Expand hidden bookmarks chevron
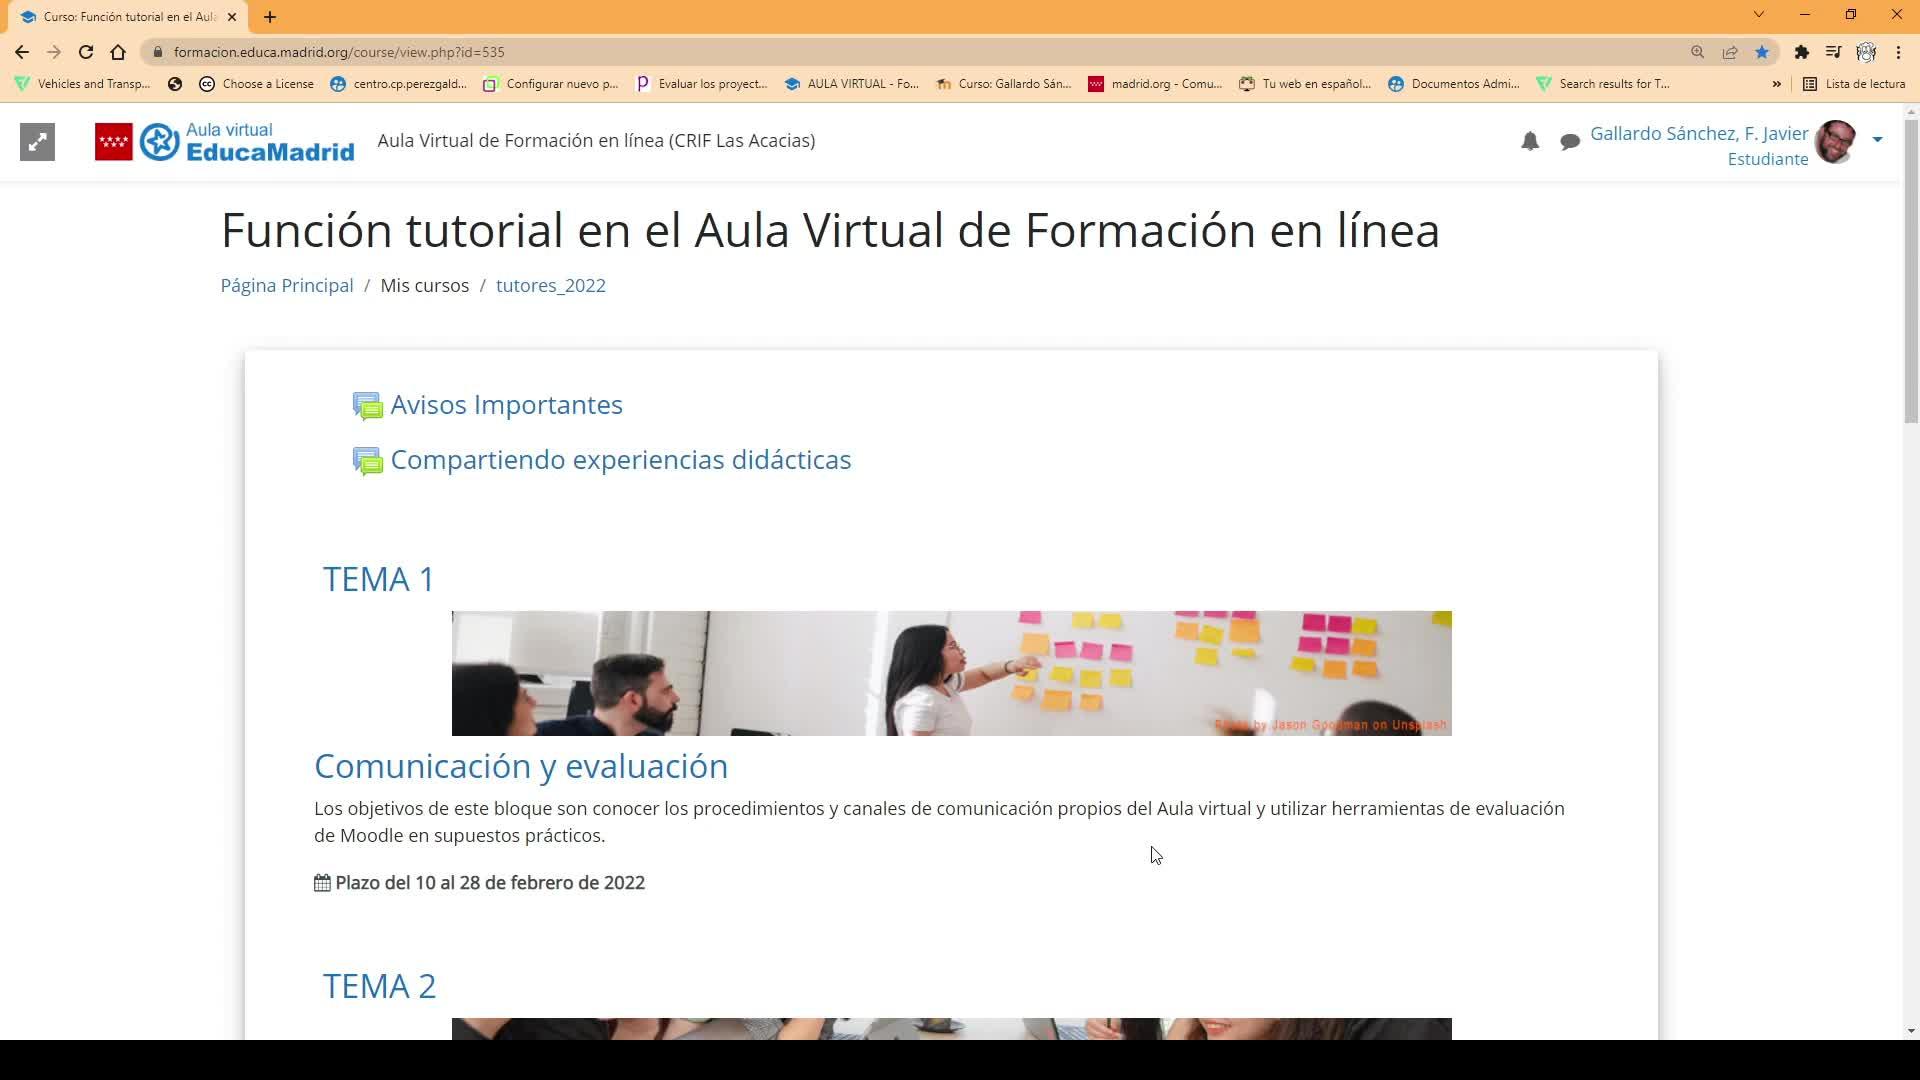The image size is (1920, 1080). (1777, 84)
